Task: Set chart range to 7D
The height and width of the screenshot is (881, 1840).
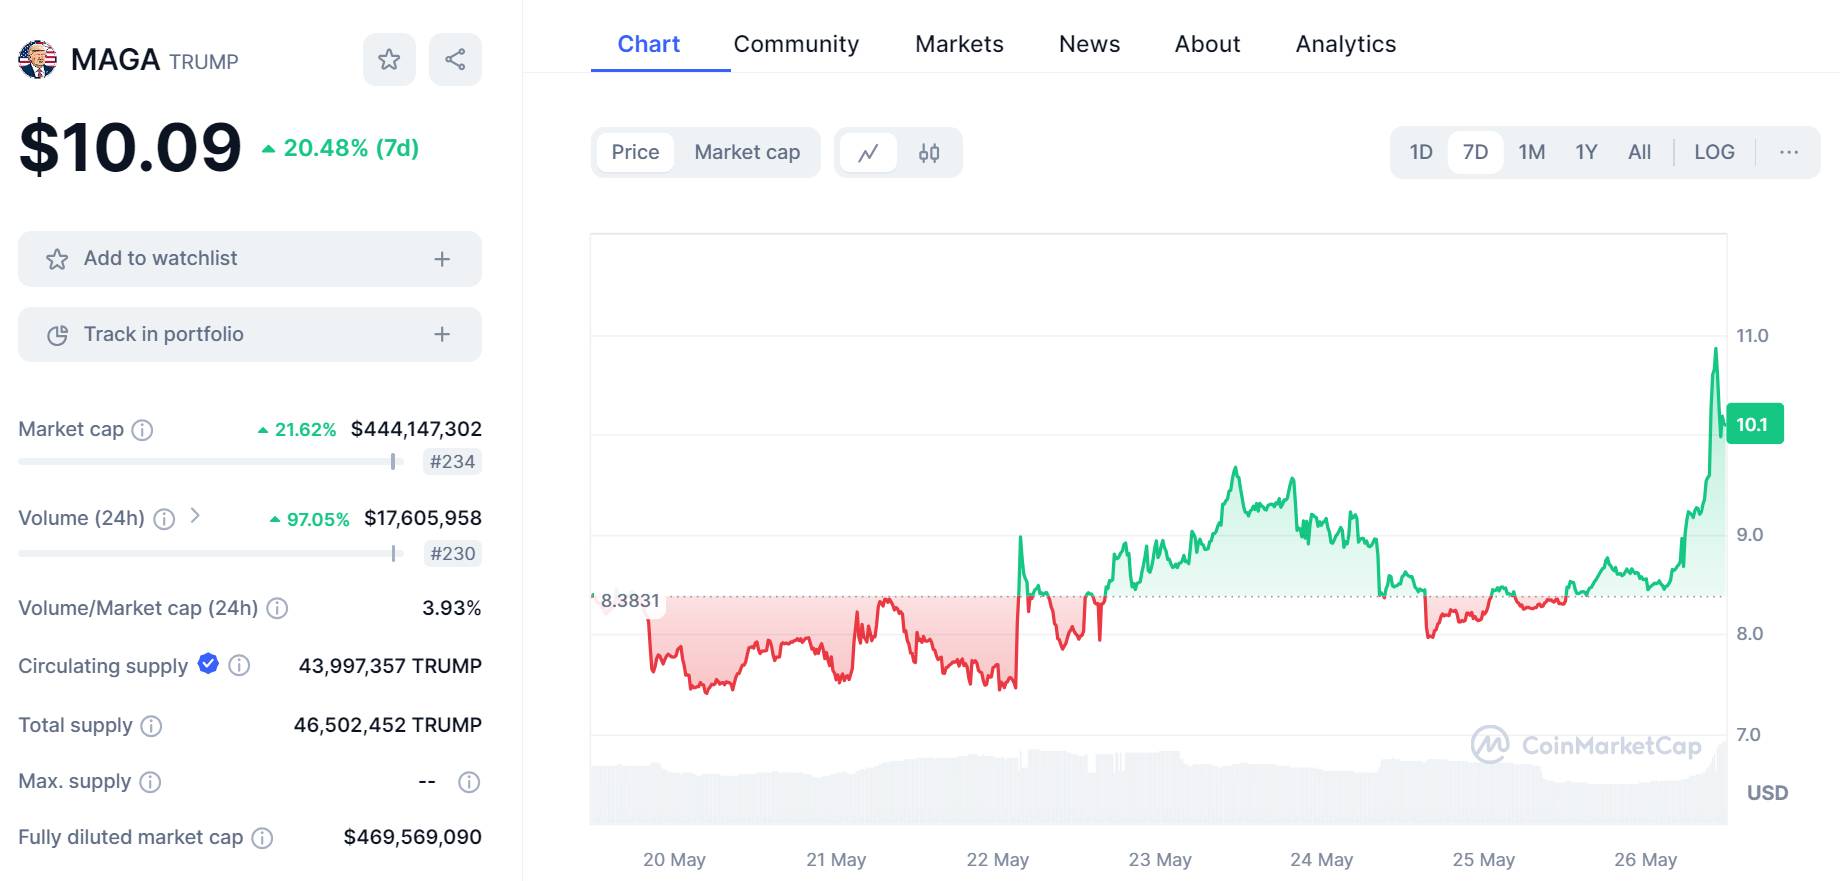Action: (1475, 152)
